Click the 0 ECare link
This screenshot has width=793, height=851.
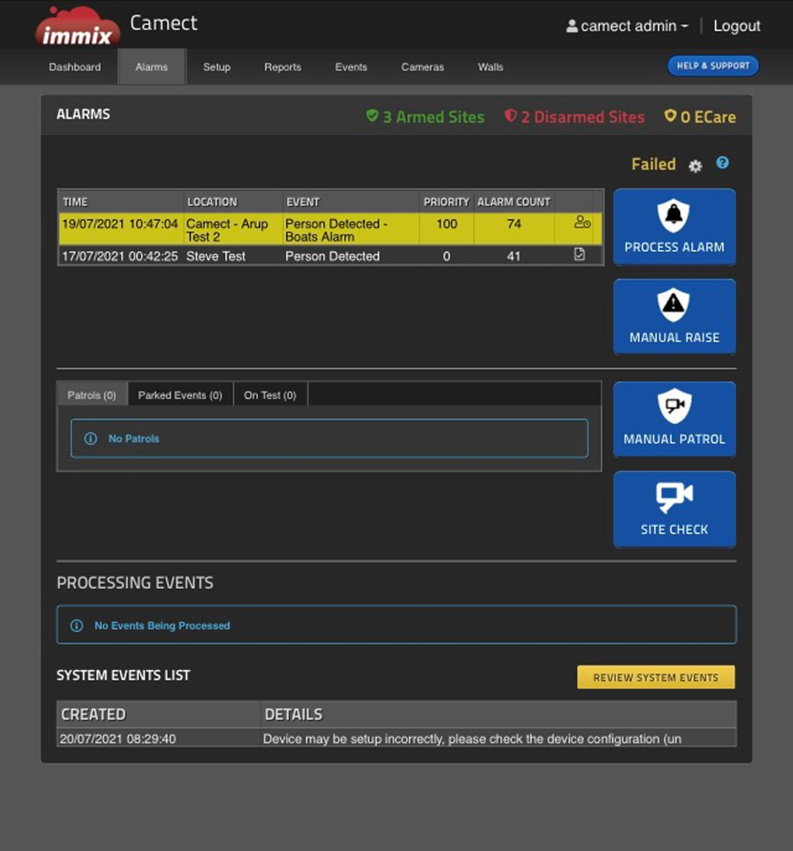700,117
